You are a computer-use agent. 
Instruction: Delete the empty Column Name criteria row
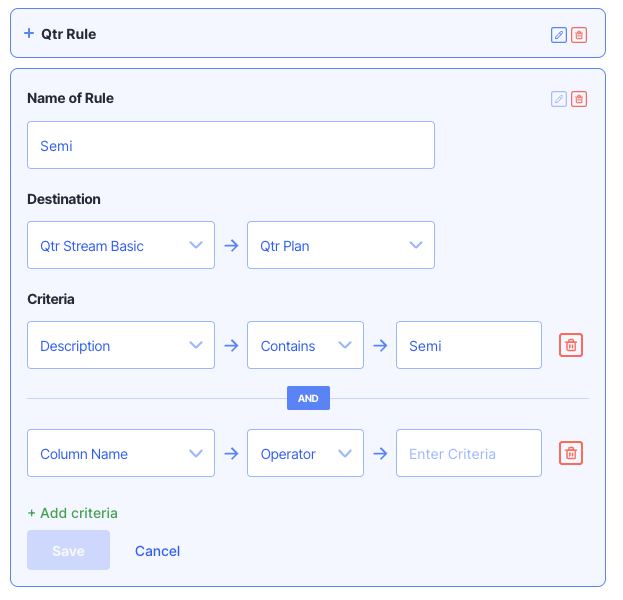(571, 453)
